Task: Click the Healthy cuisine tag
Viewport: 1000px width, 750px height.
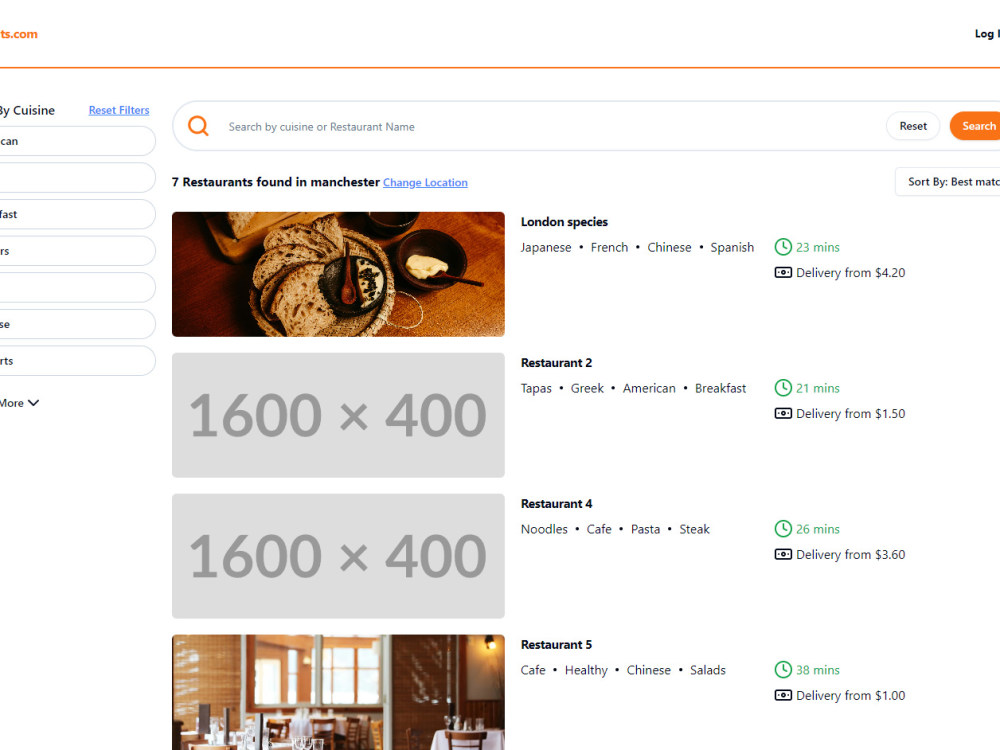Action: (x=586, y=670)
